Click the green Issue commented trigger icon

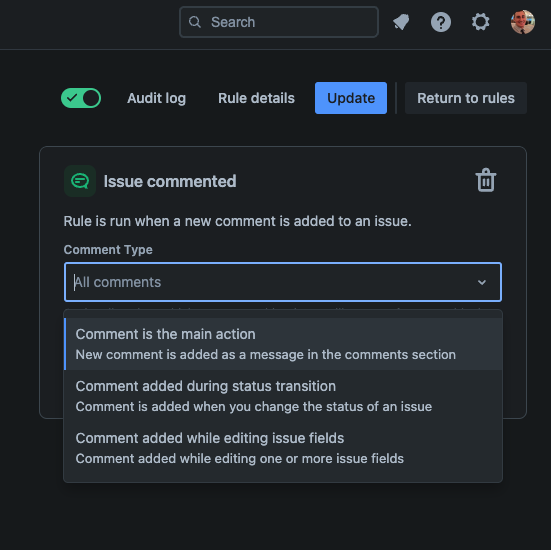click(80, 181)
